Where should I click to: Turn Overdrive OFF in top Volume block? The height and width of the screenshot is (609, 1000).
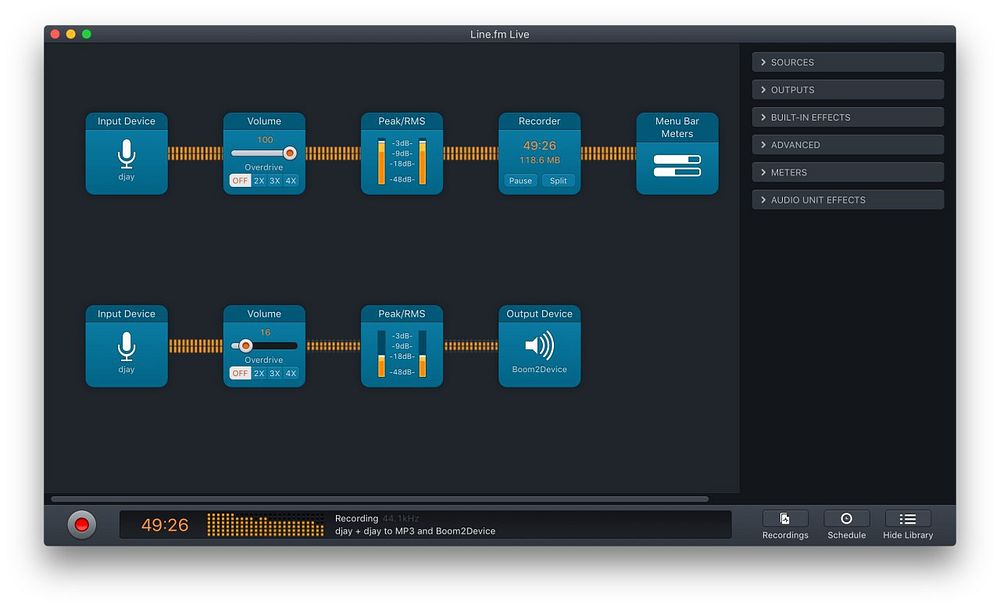coord(240,180)
